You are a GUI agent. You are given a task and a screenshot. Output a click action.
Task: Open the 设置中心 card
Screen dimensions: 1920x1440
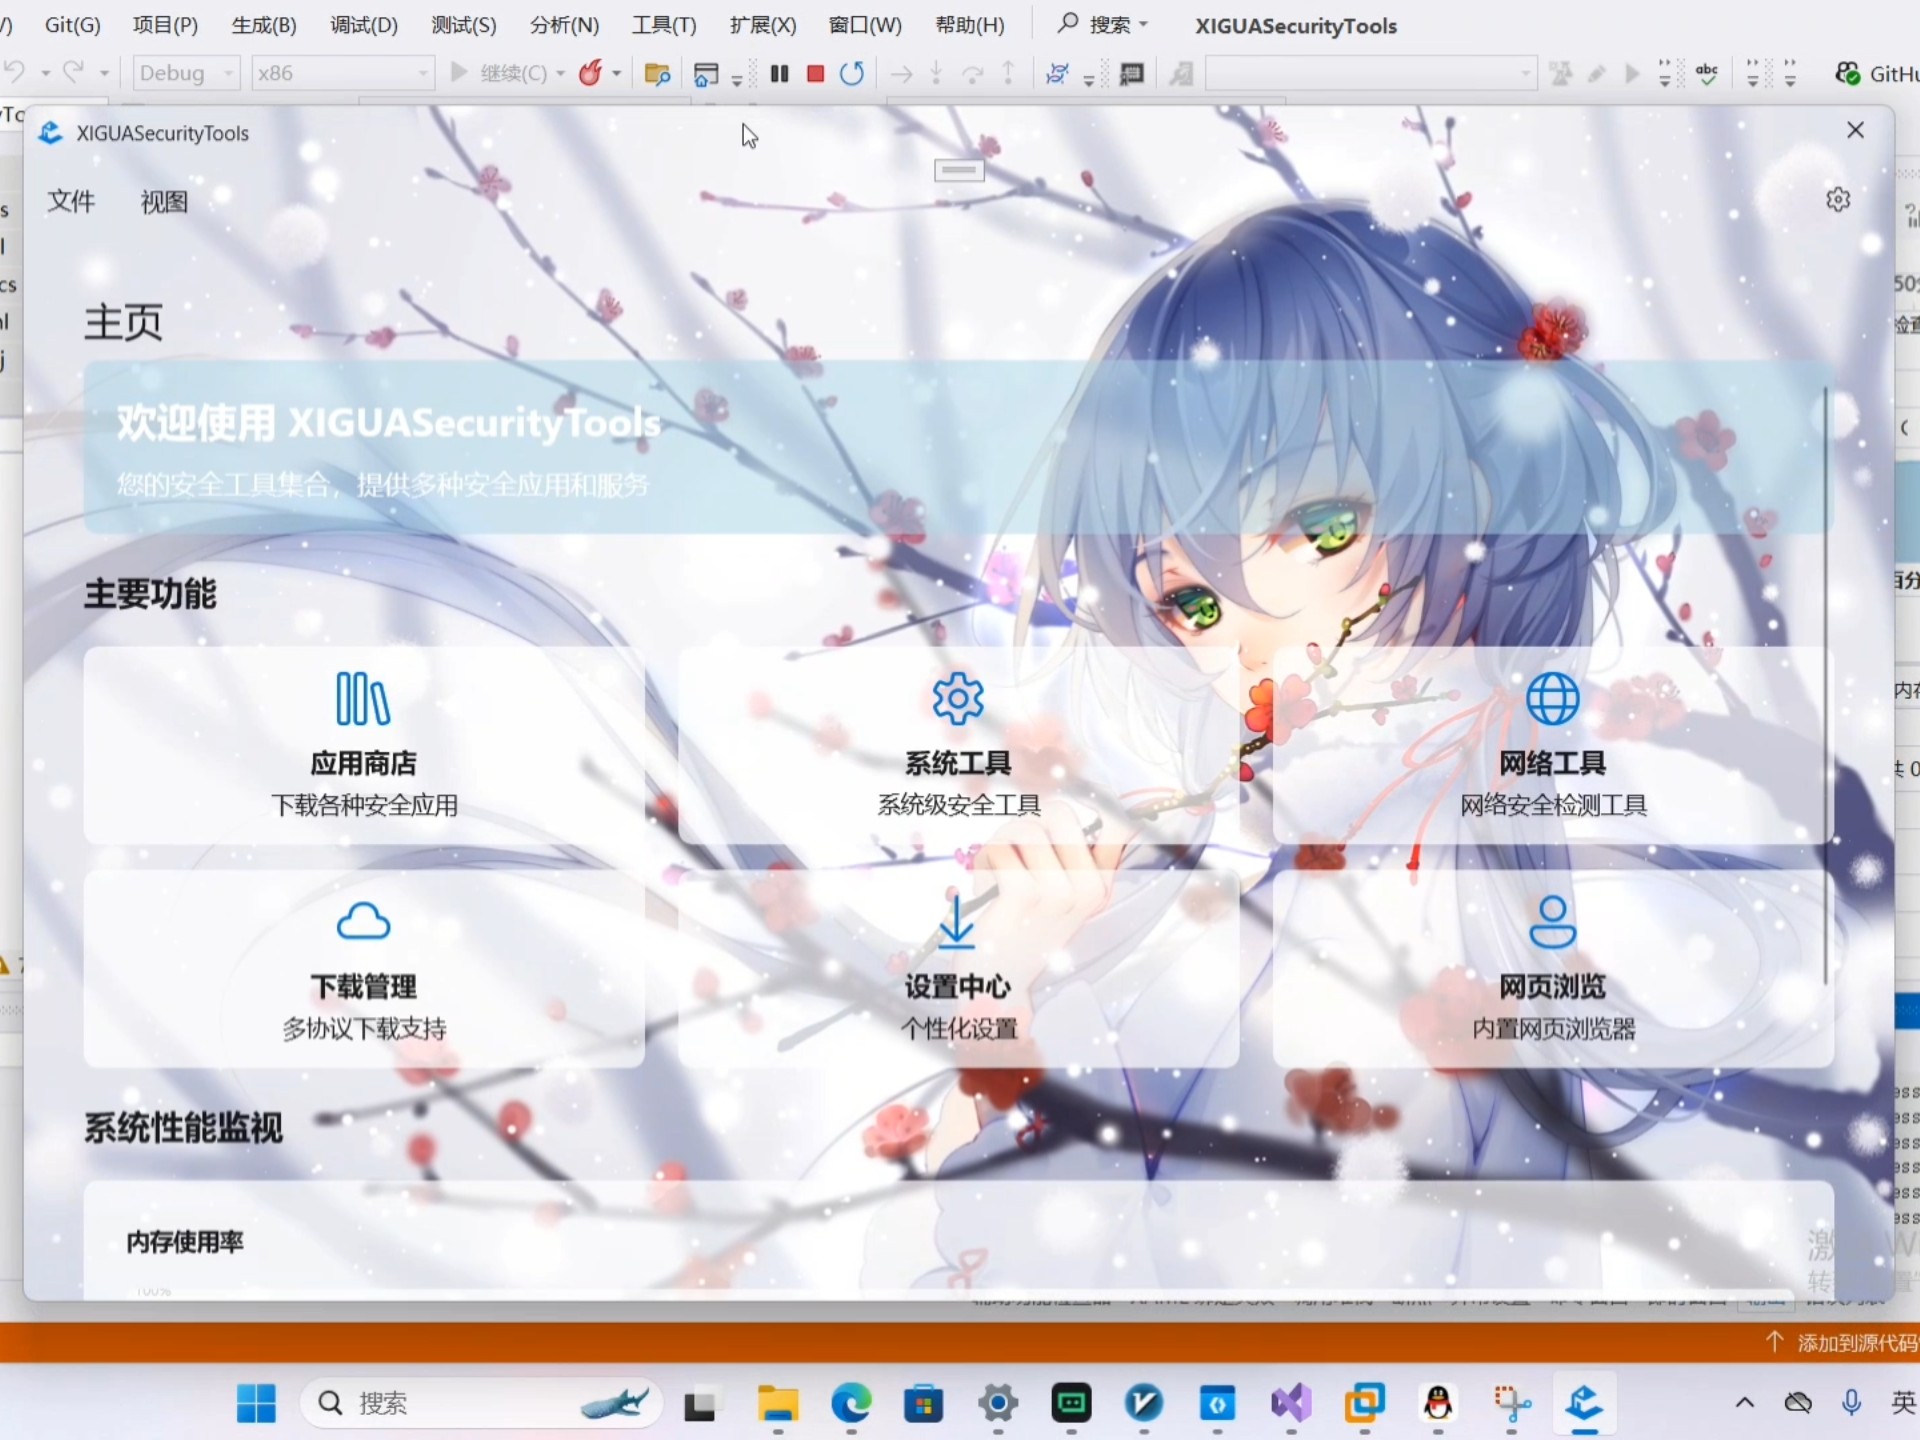pyautogui.click(x=958, y=969)
